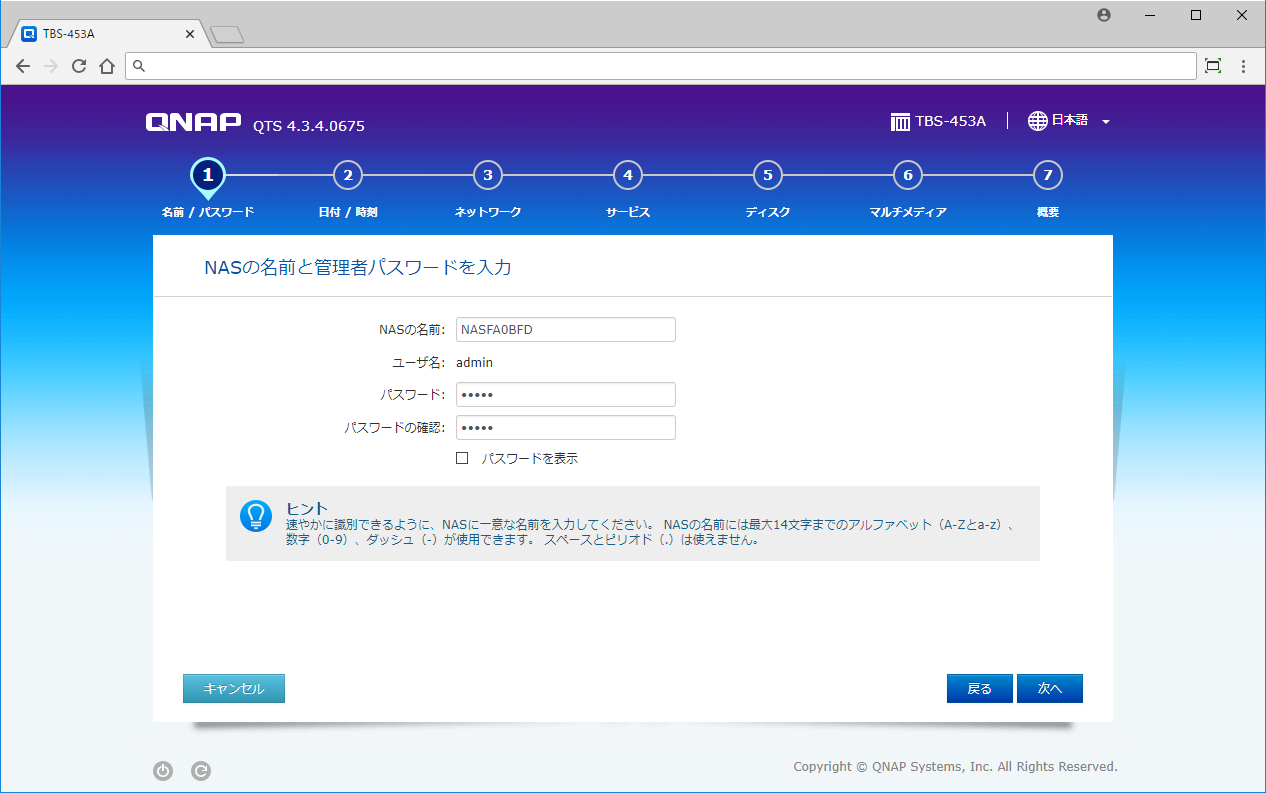
Task: Click the browser reload button
Action: 79,67
